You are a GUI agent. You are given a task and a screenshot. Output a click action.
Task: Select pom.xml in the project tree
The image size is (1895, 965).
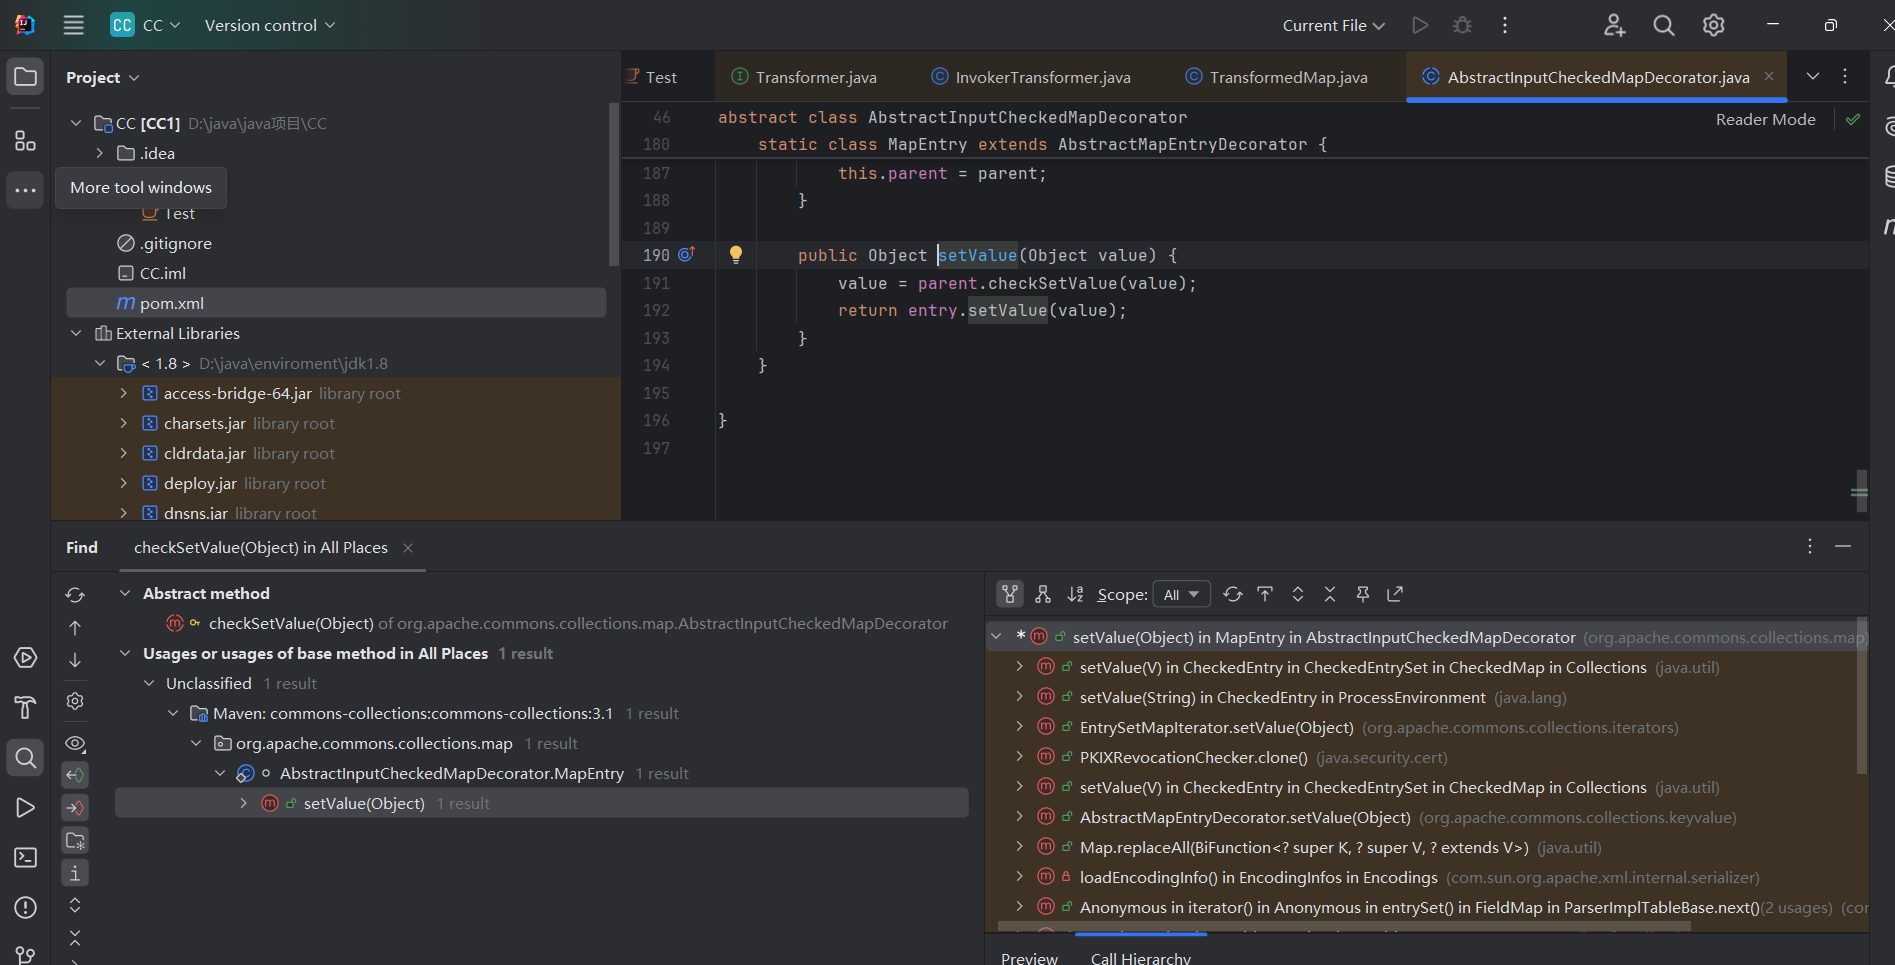coord(172,303)
